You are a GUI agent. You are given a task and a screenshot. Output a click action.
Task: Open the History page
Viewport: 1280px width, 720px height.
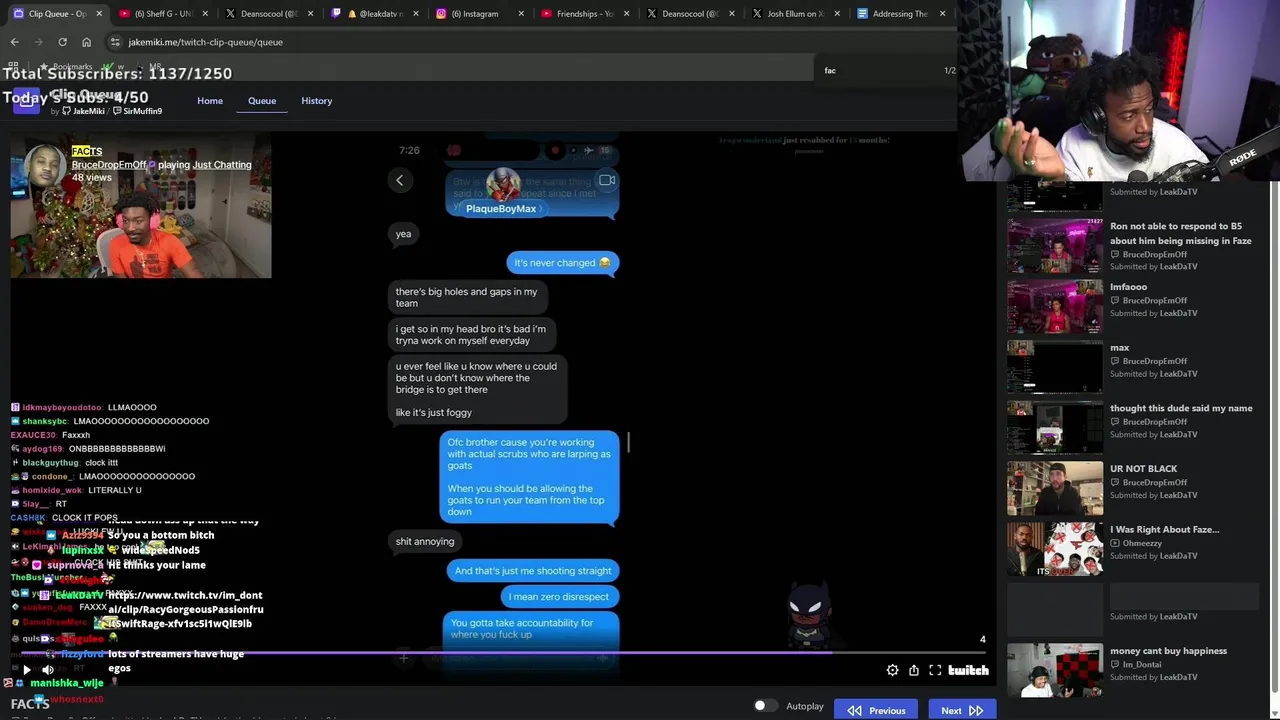click(x=316, y=101)
